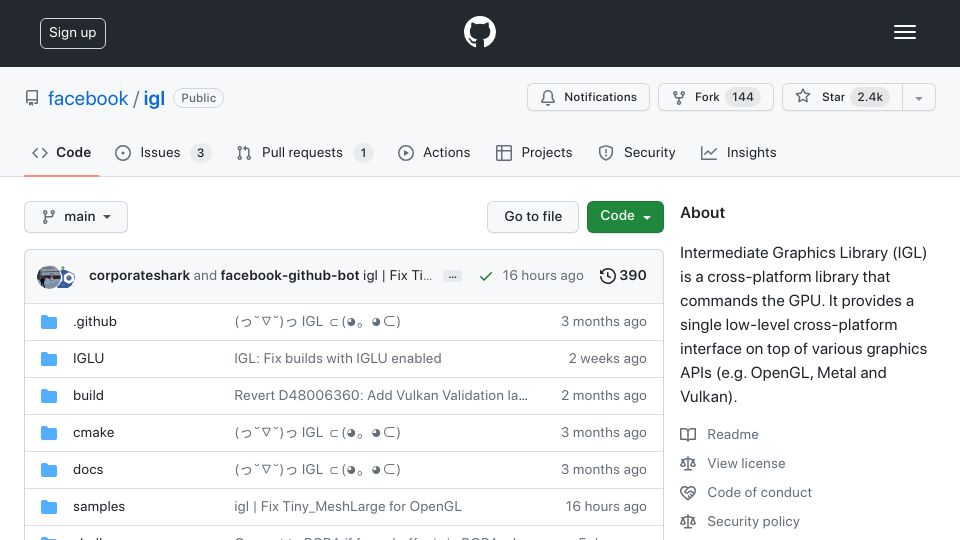Click the Security shield icon
Viewport: 960px width, 540px height.
pyautogui.click(x=606, y=153)
